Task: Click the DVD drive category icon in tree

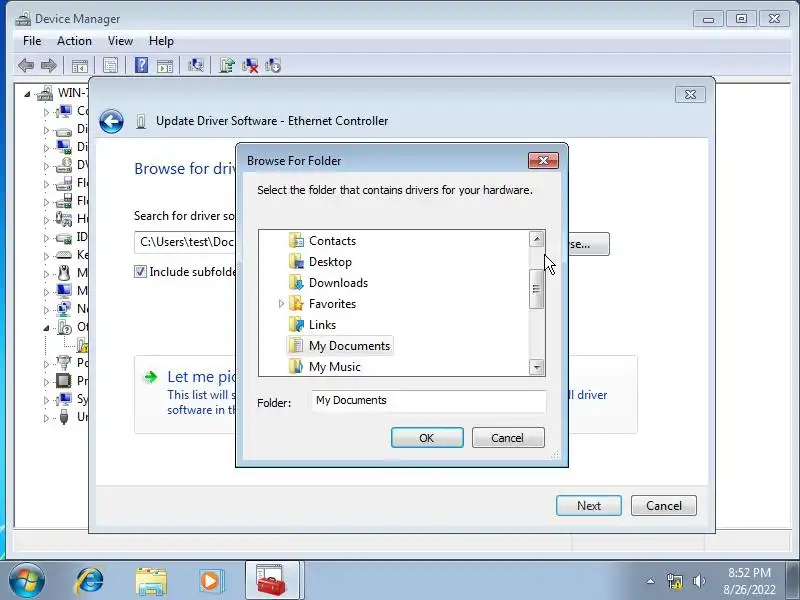Action: point(64,165)
